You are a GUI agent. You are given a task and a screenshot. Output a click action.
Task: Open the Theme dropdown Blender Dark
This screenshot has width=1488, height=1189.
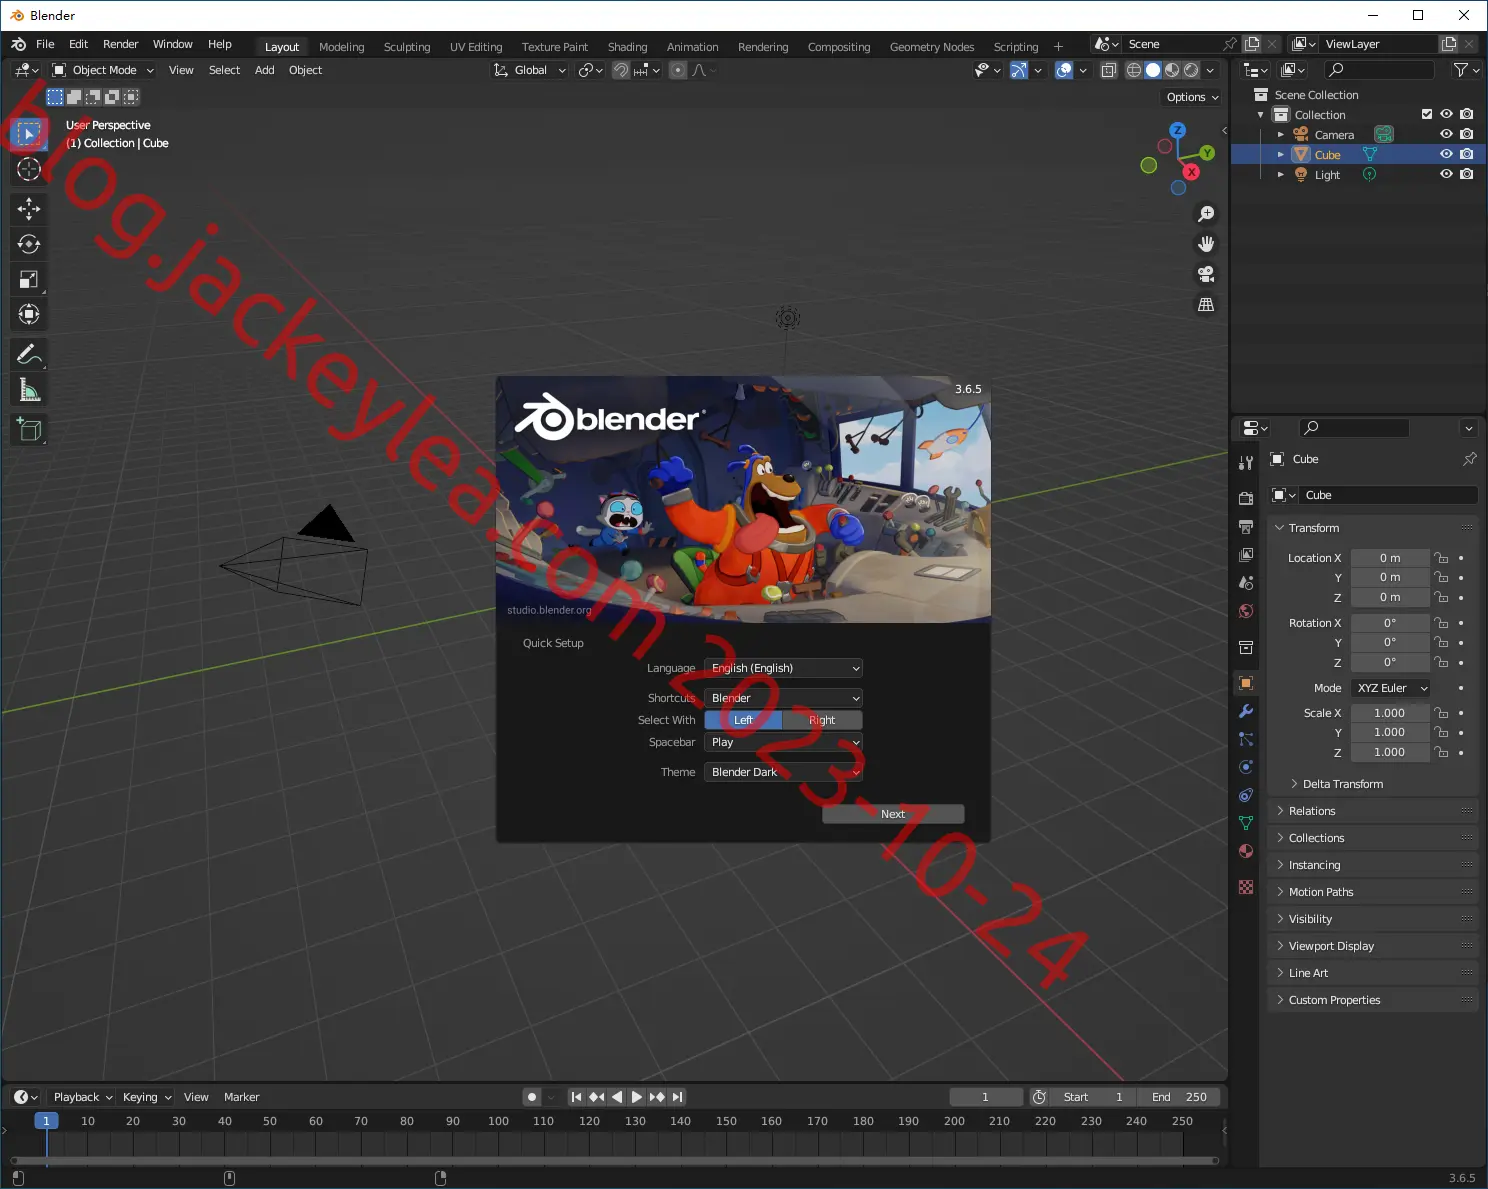click(783, 772)
